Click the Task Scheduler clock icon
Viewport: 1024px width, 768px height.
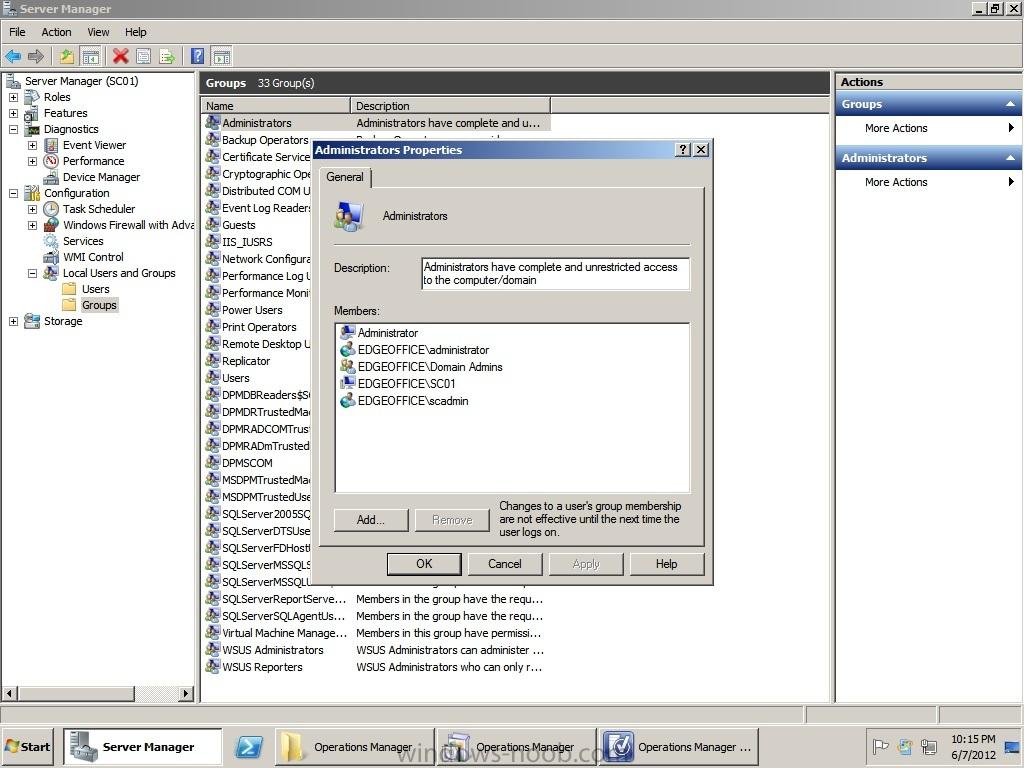(x=51, y=209)
